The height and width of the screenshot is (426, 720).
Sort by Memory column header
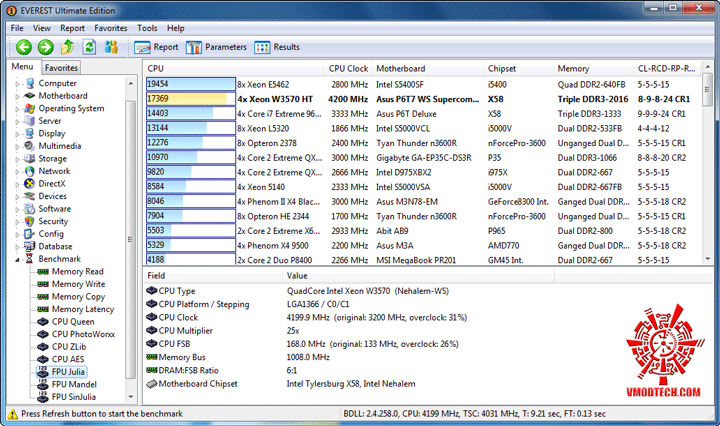(593, 68)
